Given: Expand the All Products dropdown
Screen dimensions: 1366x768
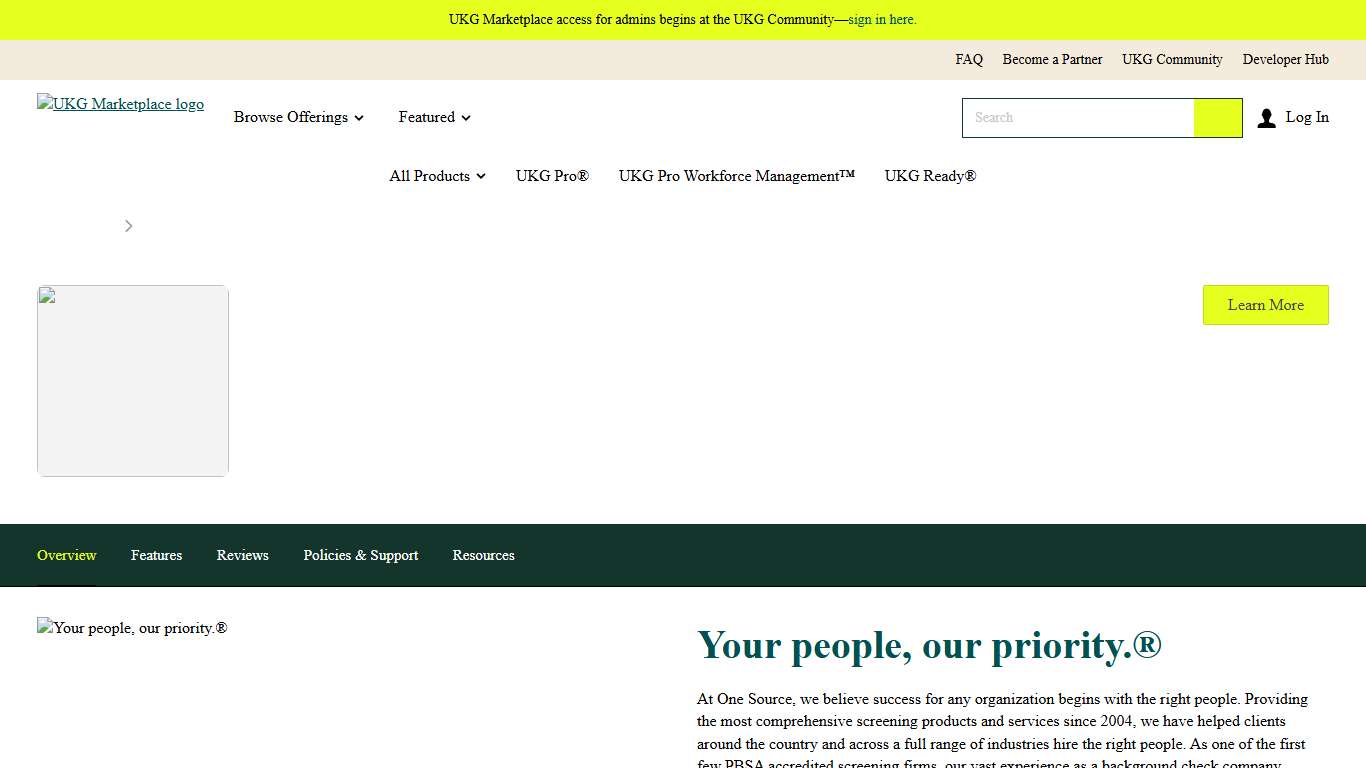Looking at the screenshot, I should (x=437, y=176).
